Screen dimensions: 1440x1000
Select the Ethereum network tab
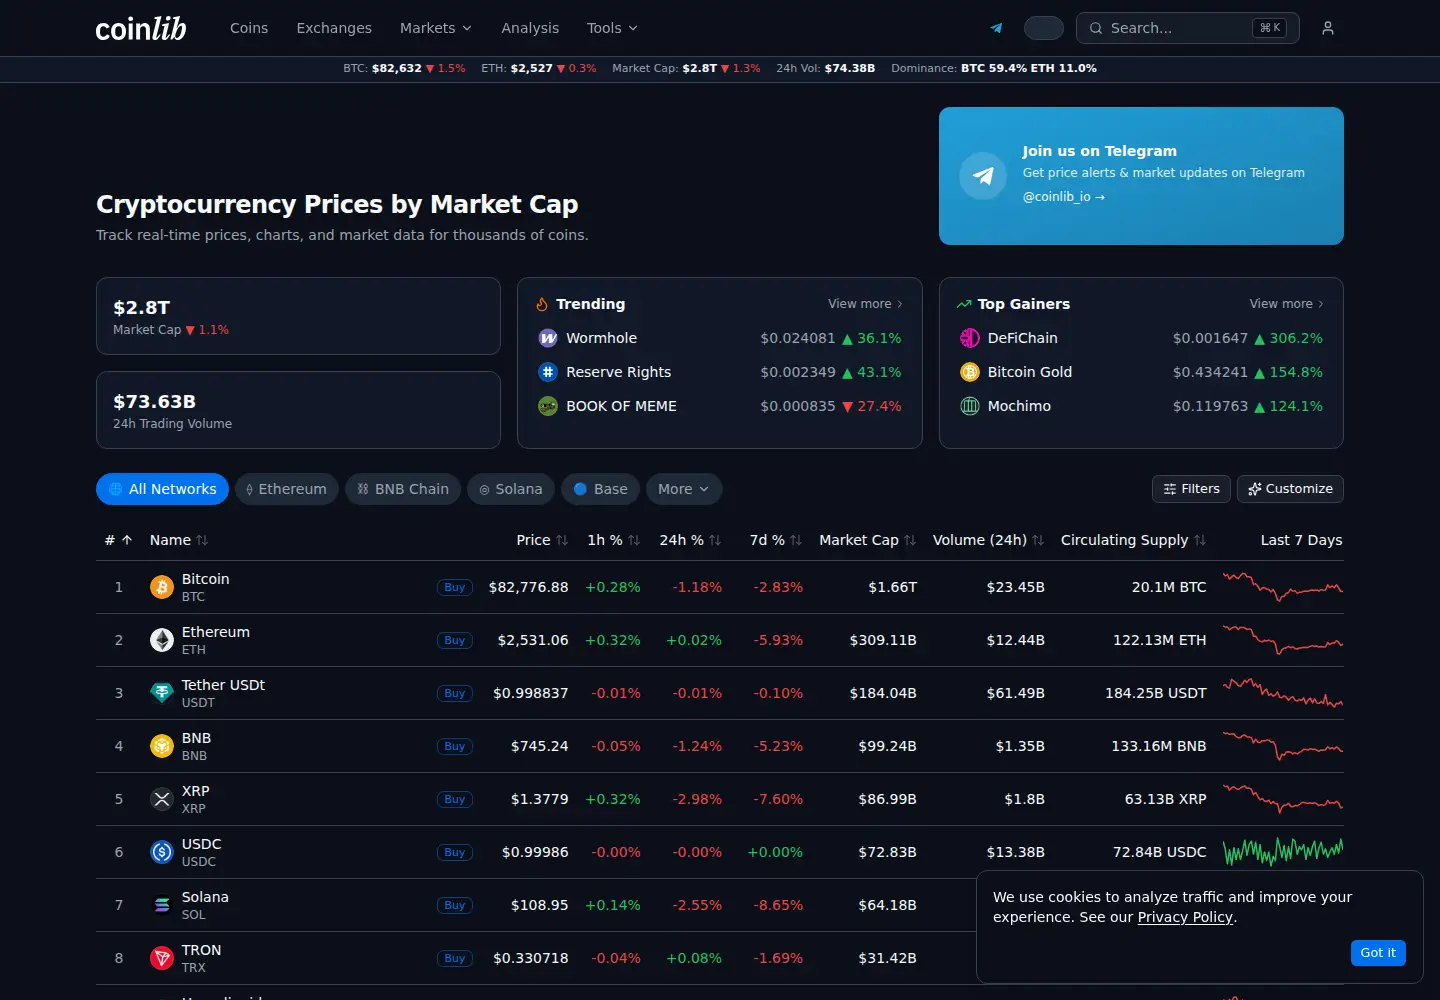pyautogui.click(x=287, y=489)
